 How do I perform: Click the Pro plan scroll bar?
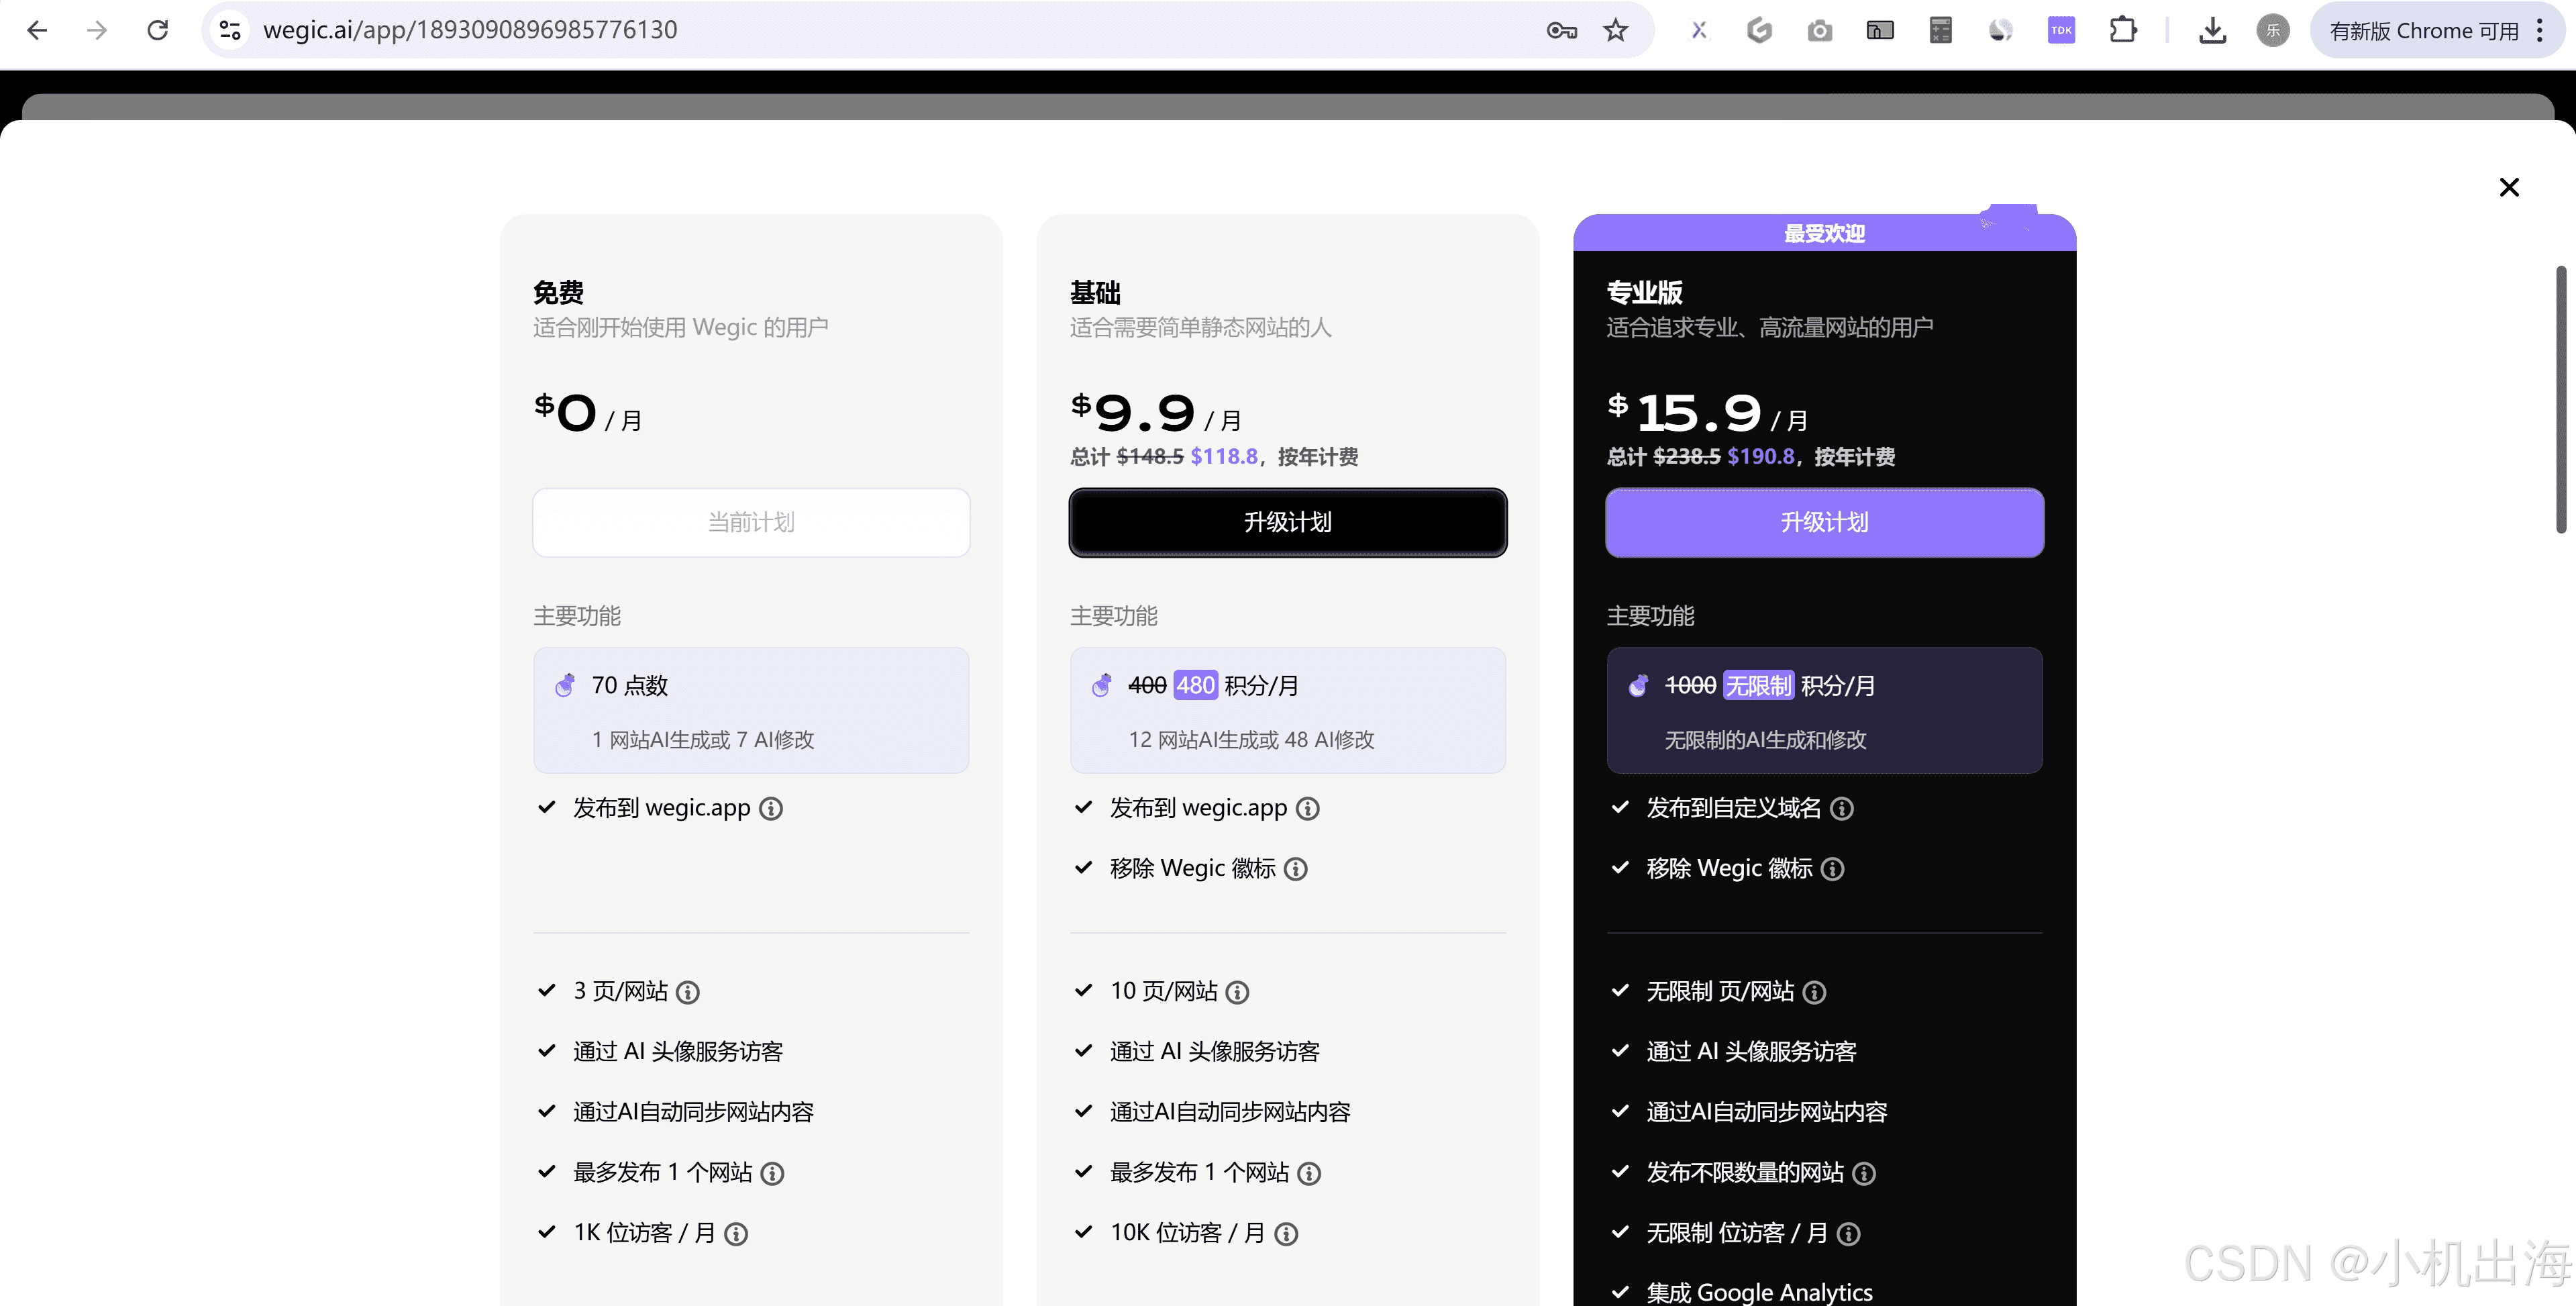click(2561, 399)
